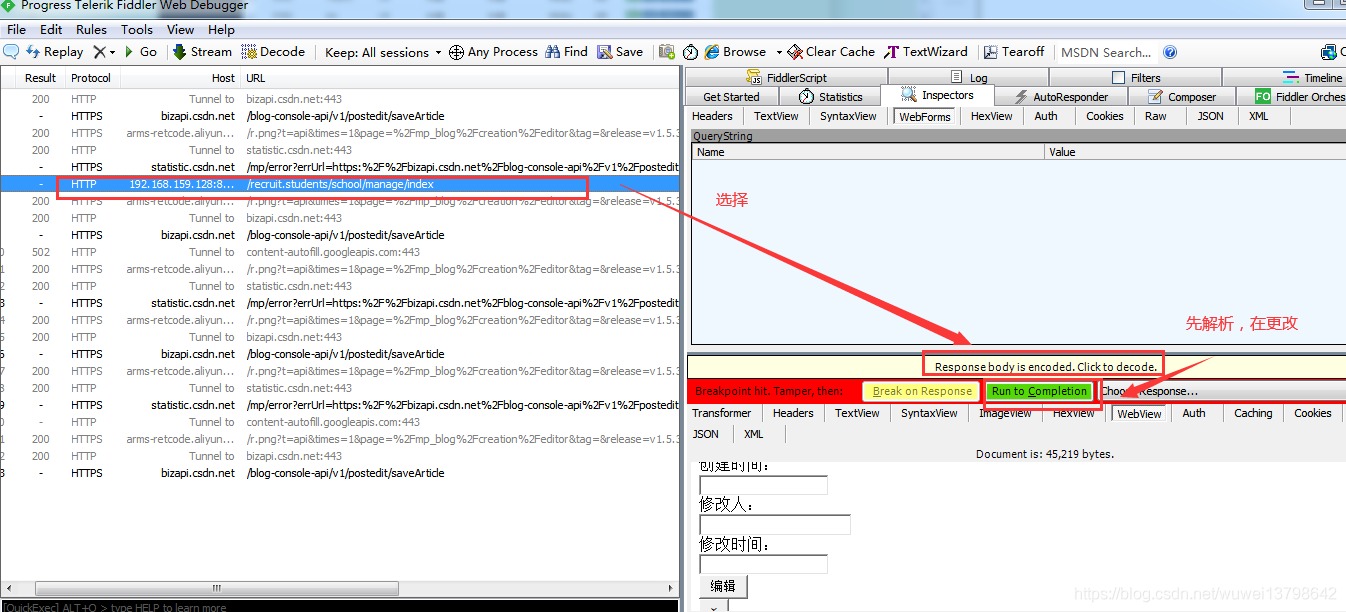
Task: Toggle the Filters tab checkbox
Action: pyautogui.click(x=1118, y=77)
